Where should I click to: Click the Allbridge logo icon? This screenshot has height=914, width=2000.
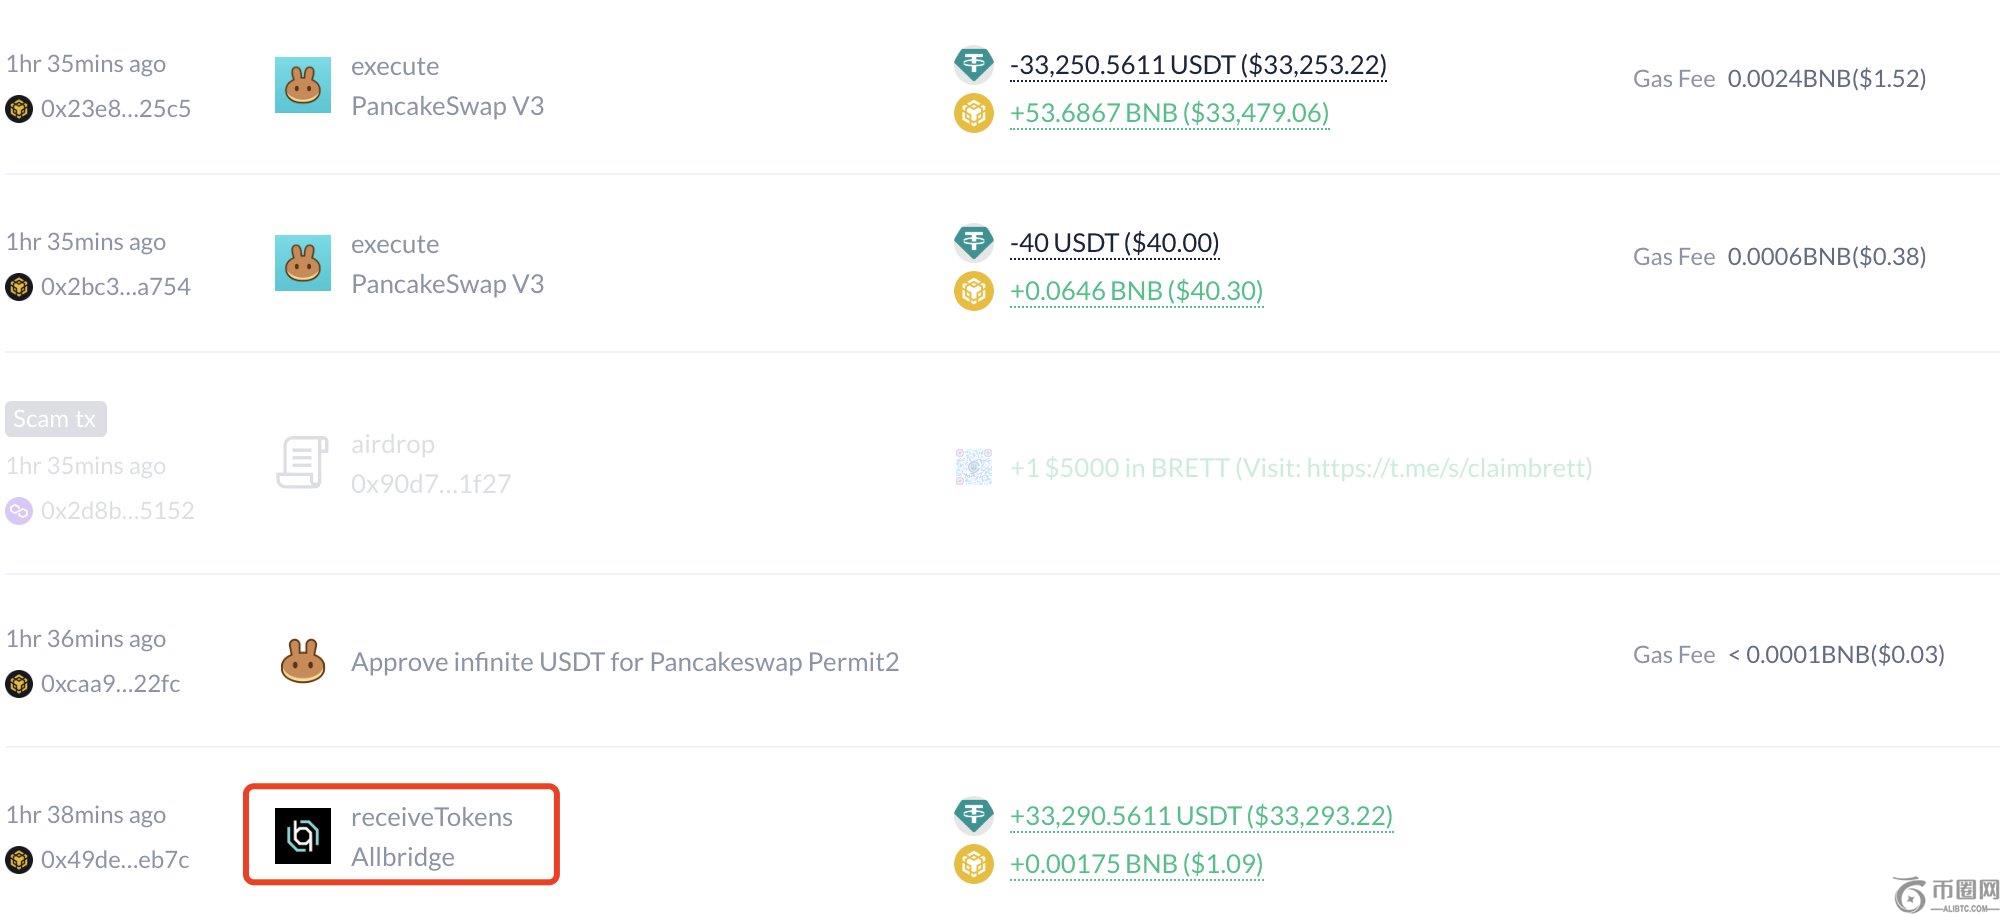(302, 835)
